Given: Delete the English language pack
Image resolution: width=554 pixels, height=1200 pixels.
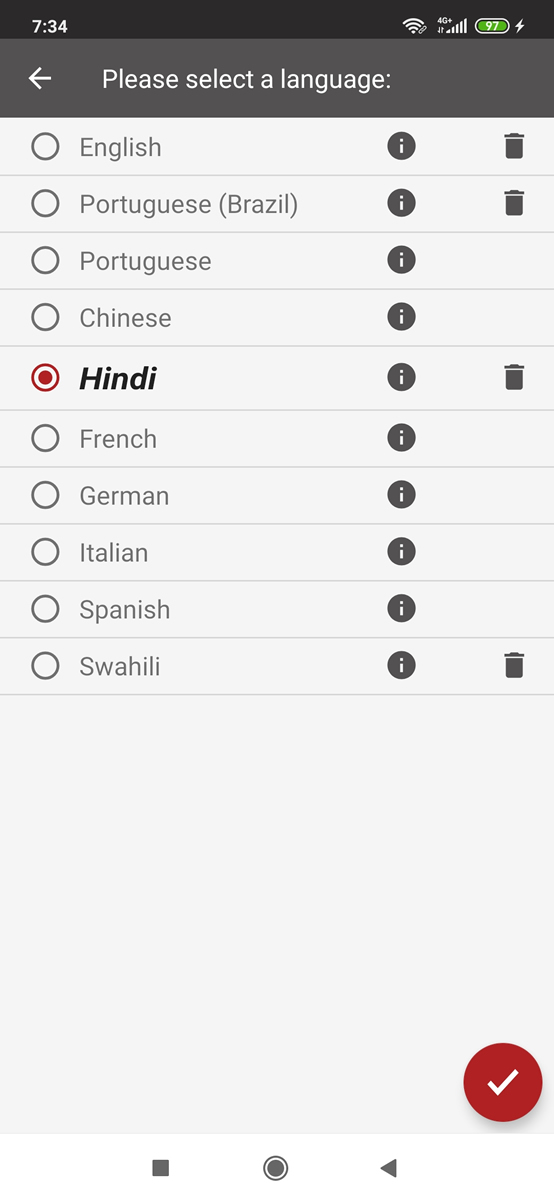Looking at the screenshot, I should [x=514, y=147].
